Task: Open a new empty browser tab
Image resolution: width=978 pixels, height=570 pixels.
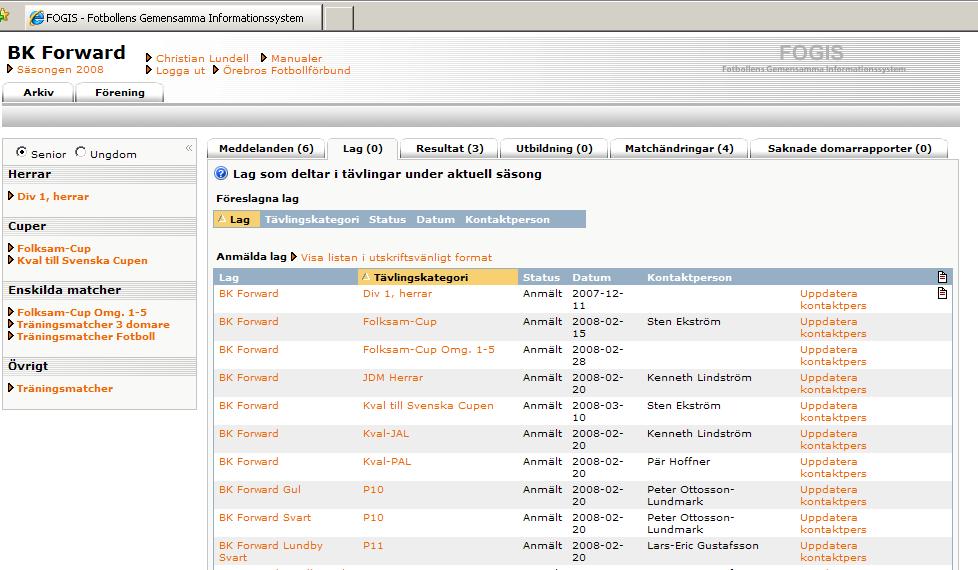Action: [339, 17]
